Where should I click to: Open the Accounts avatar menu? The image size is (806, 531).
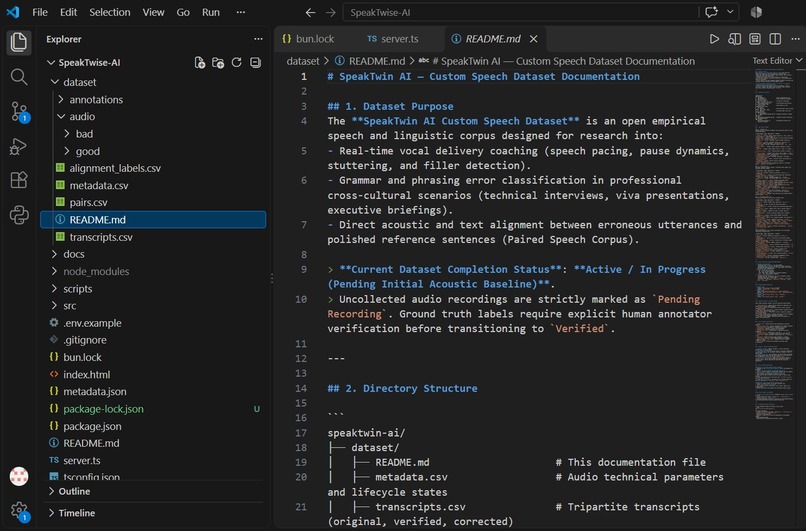tap(19, 477)
